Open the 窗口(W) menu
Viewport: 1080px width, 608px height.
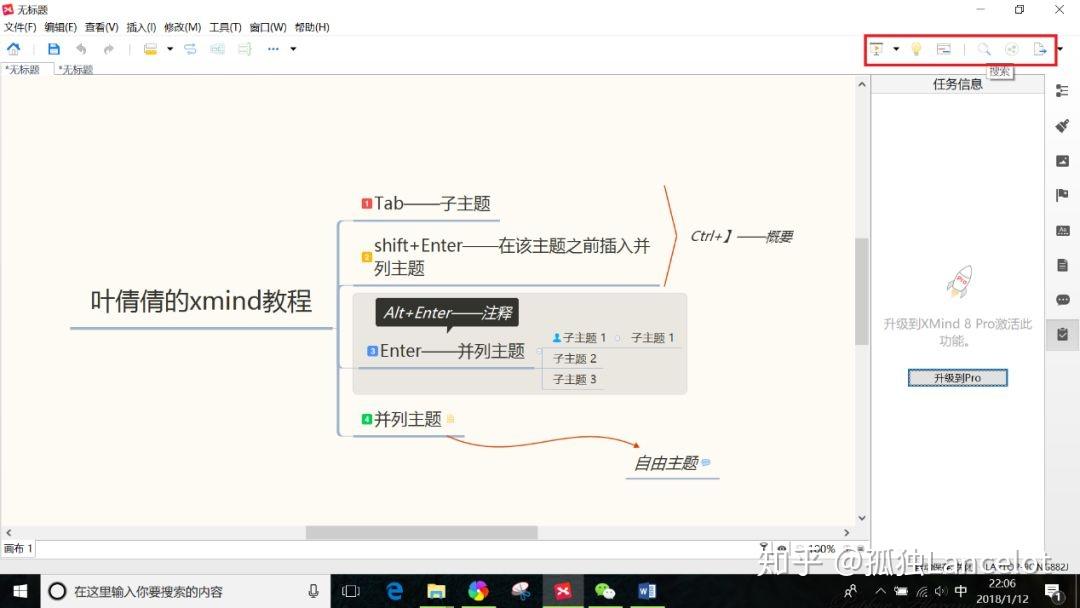click(268, 27)
